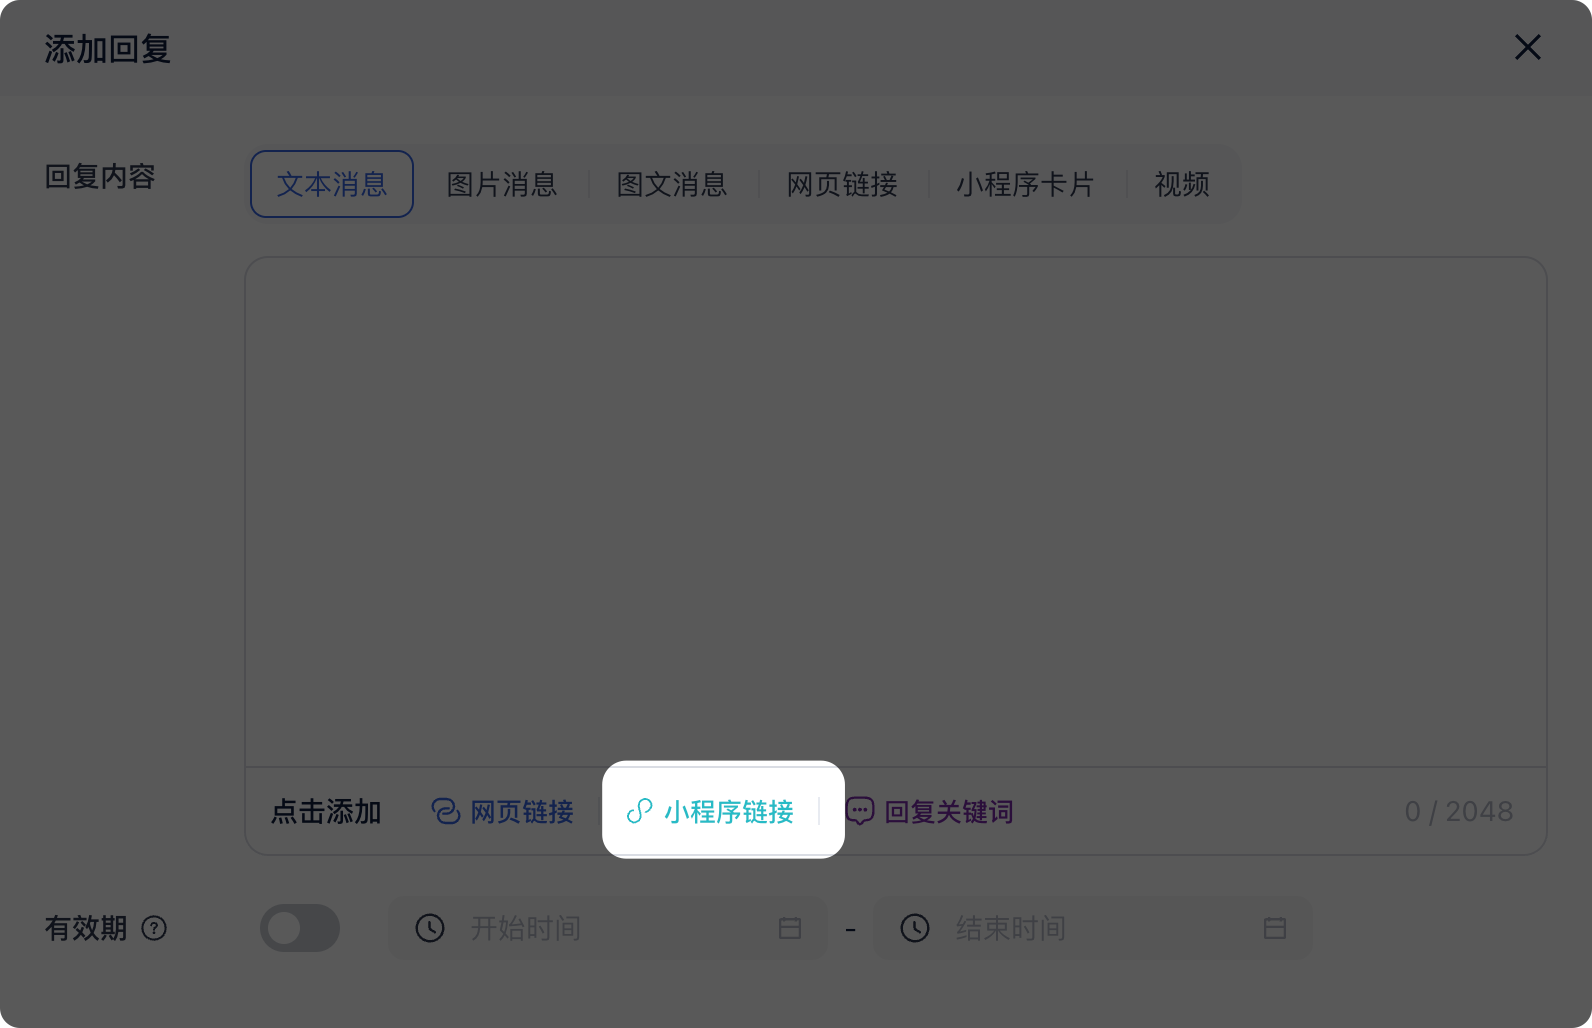Click the 结束时间 input field
This screenshot has width=1592, height=1028.
coord(1093,928)
